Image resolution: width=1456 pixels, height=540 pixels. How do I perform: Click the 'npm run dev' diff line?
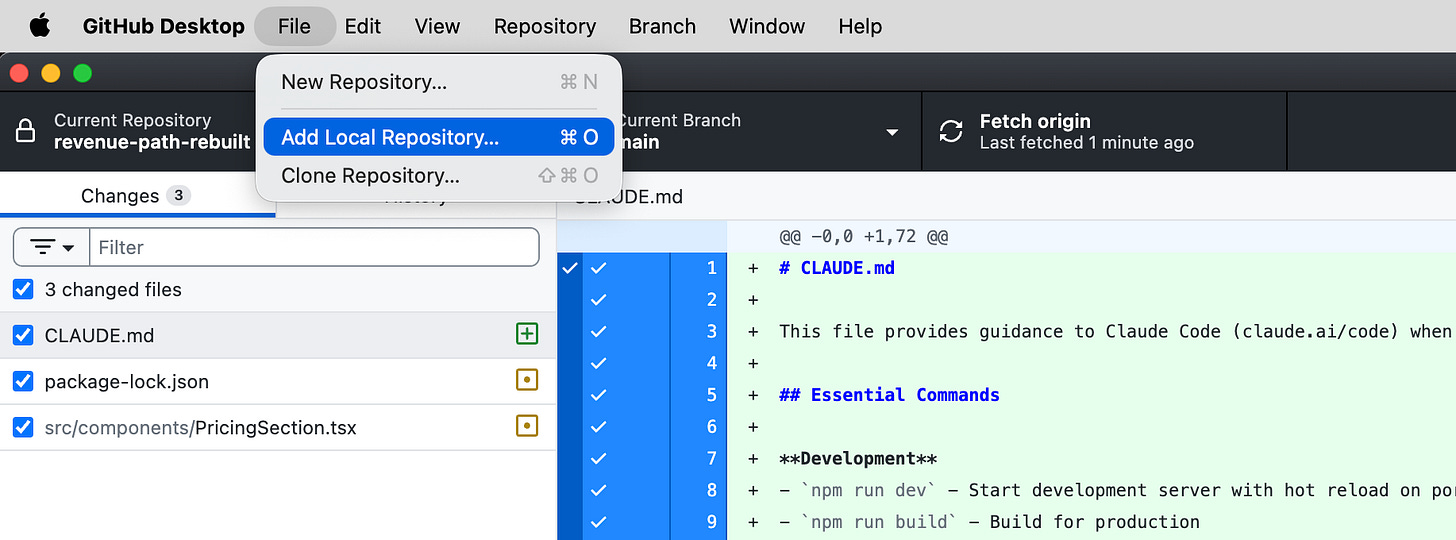(x=1091, y=490)
